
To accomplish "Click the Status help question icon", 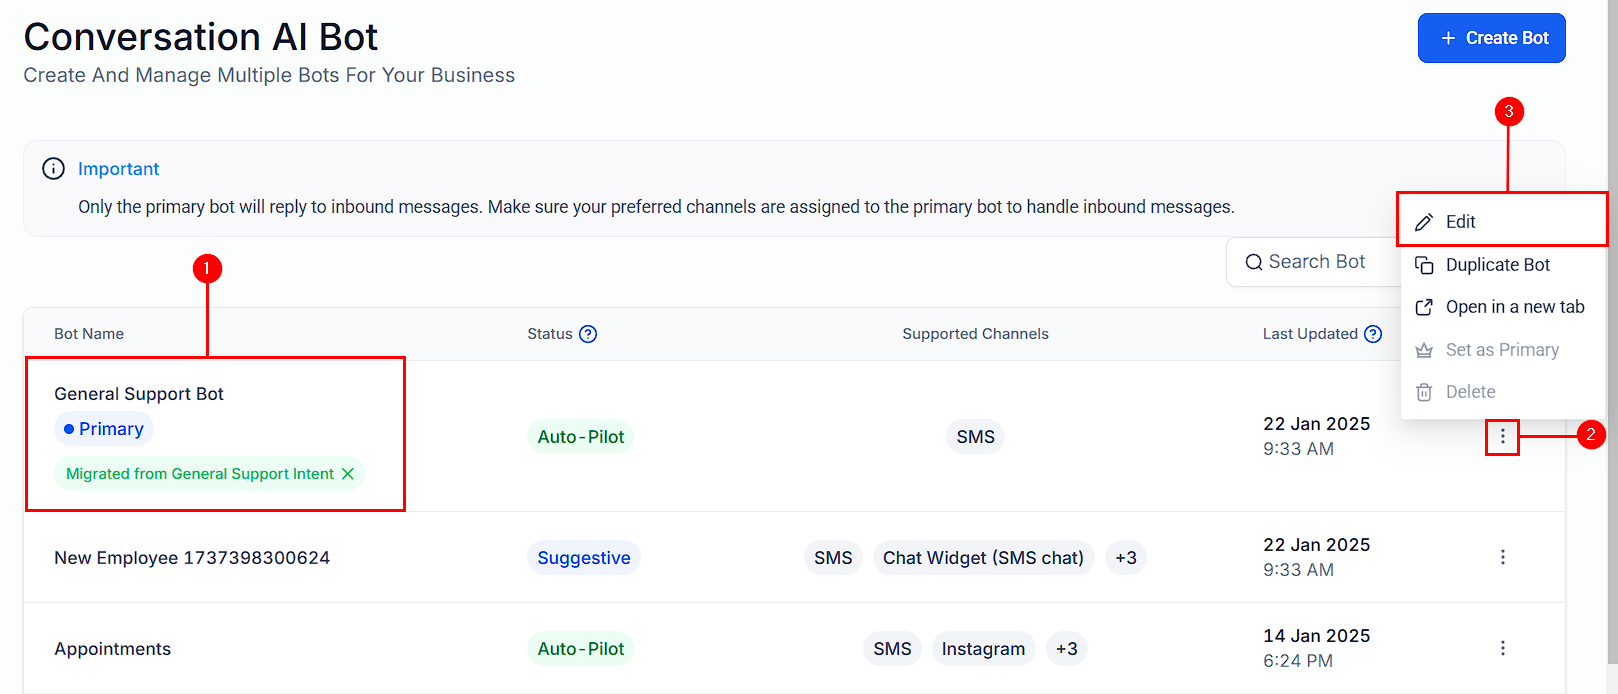I will (588, 334).
